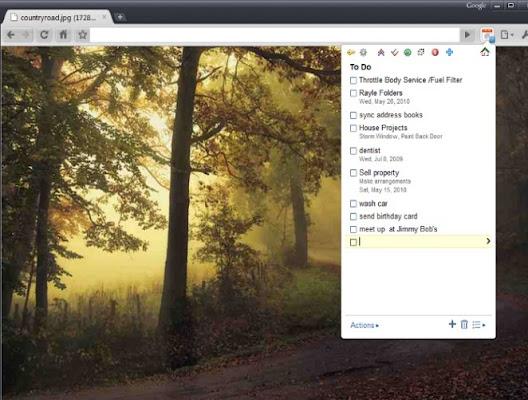The image size is (528, 400).
Task: Check off dentist task
Action: (353, 151)
